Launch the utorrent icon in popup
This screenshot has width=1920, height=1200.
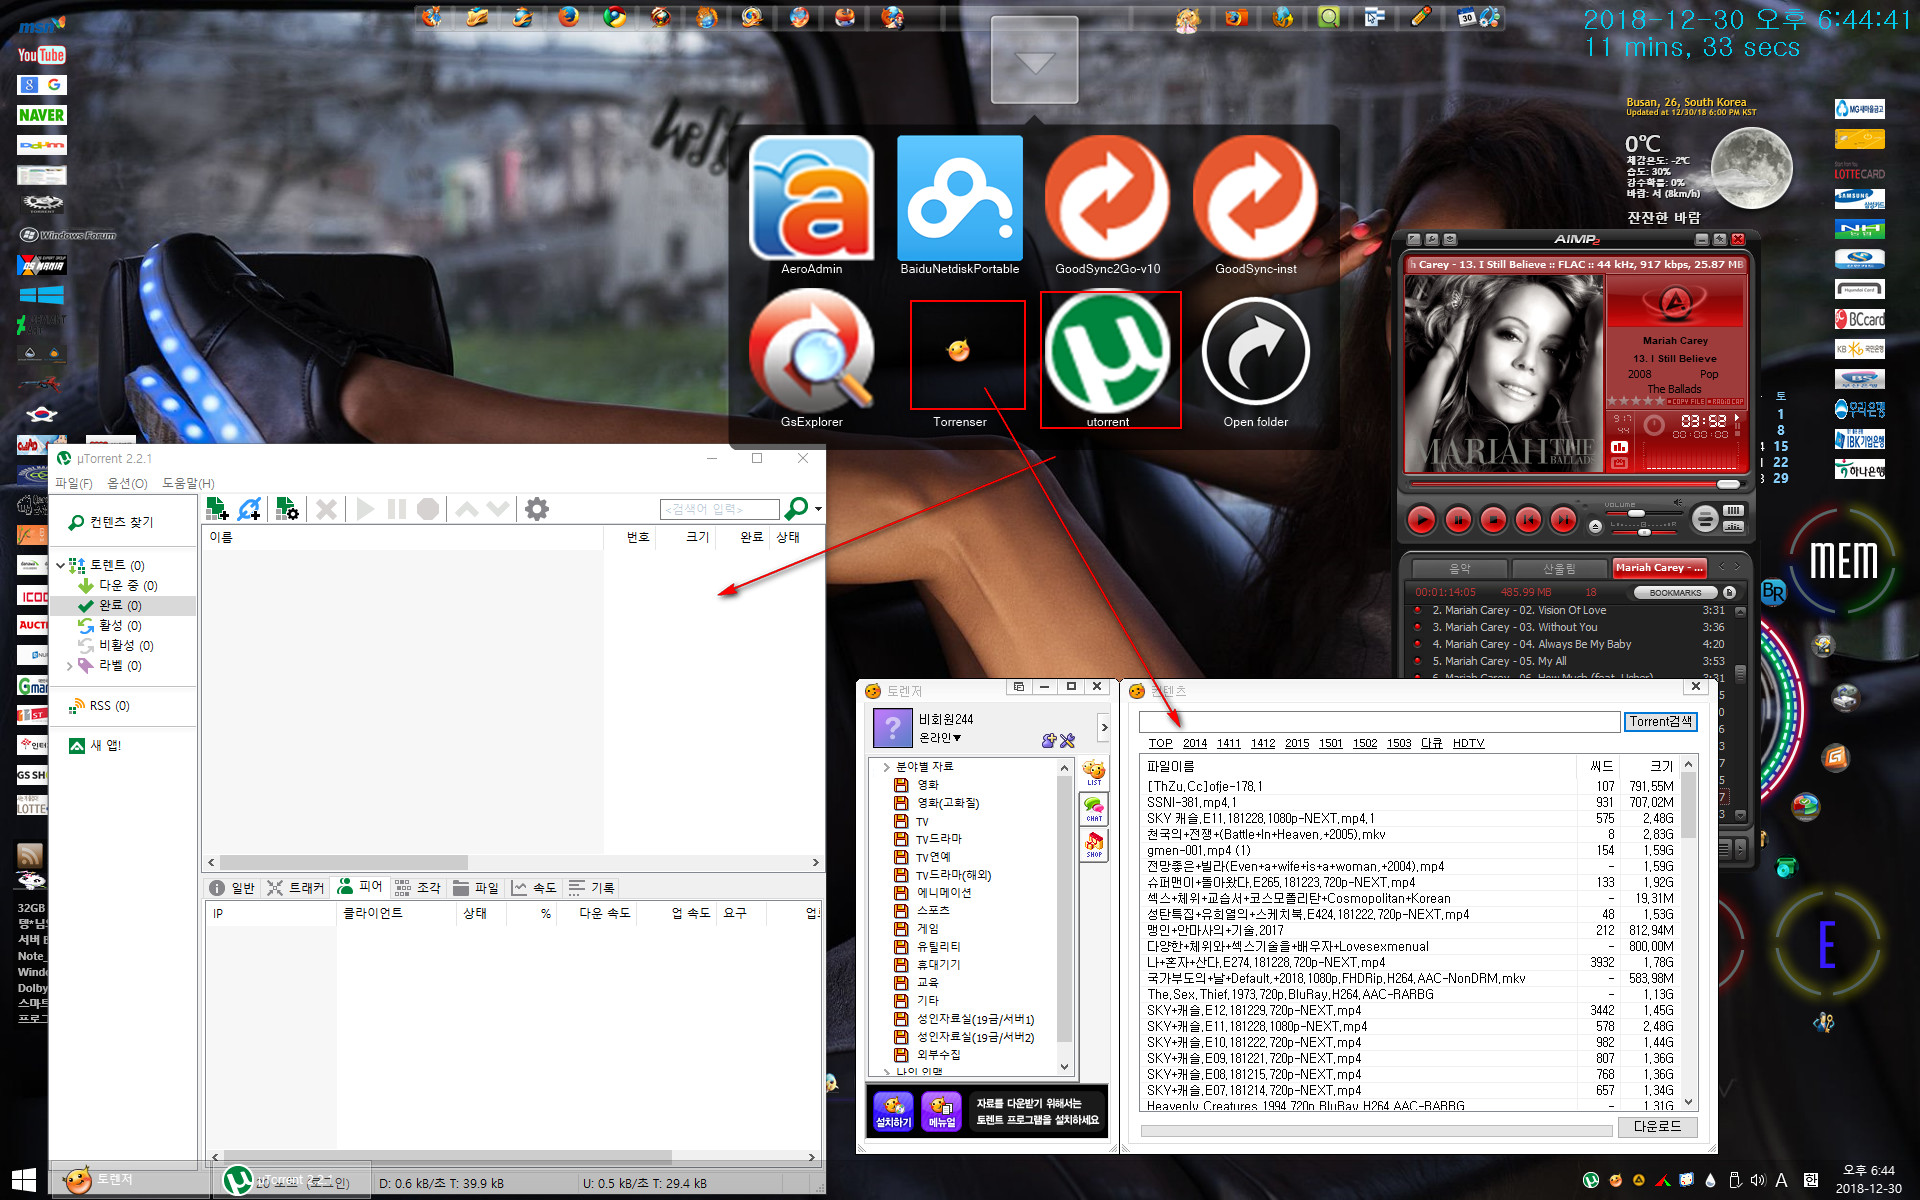pos(1108,352)
